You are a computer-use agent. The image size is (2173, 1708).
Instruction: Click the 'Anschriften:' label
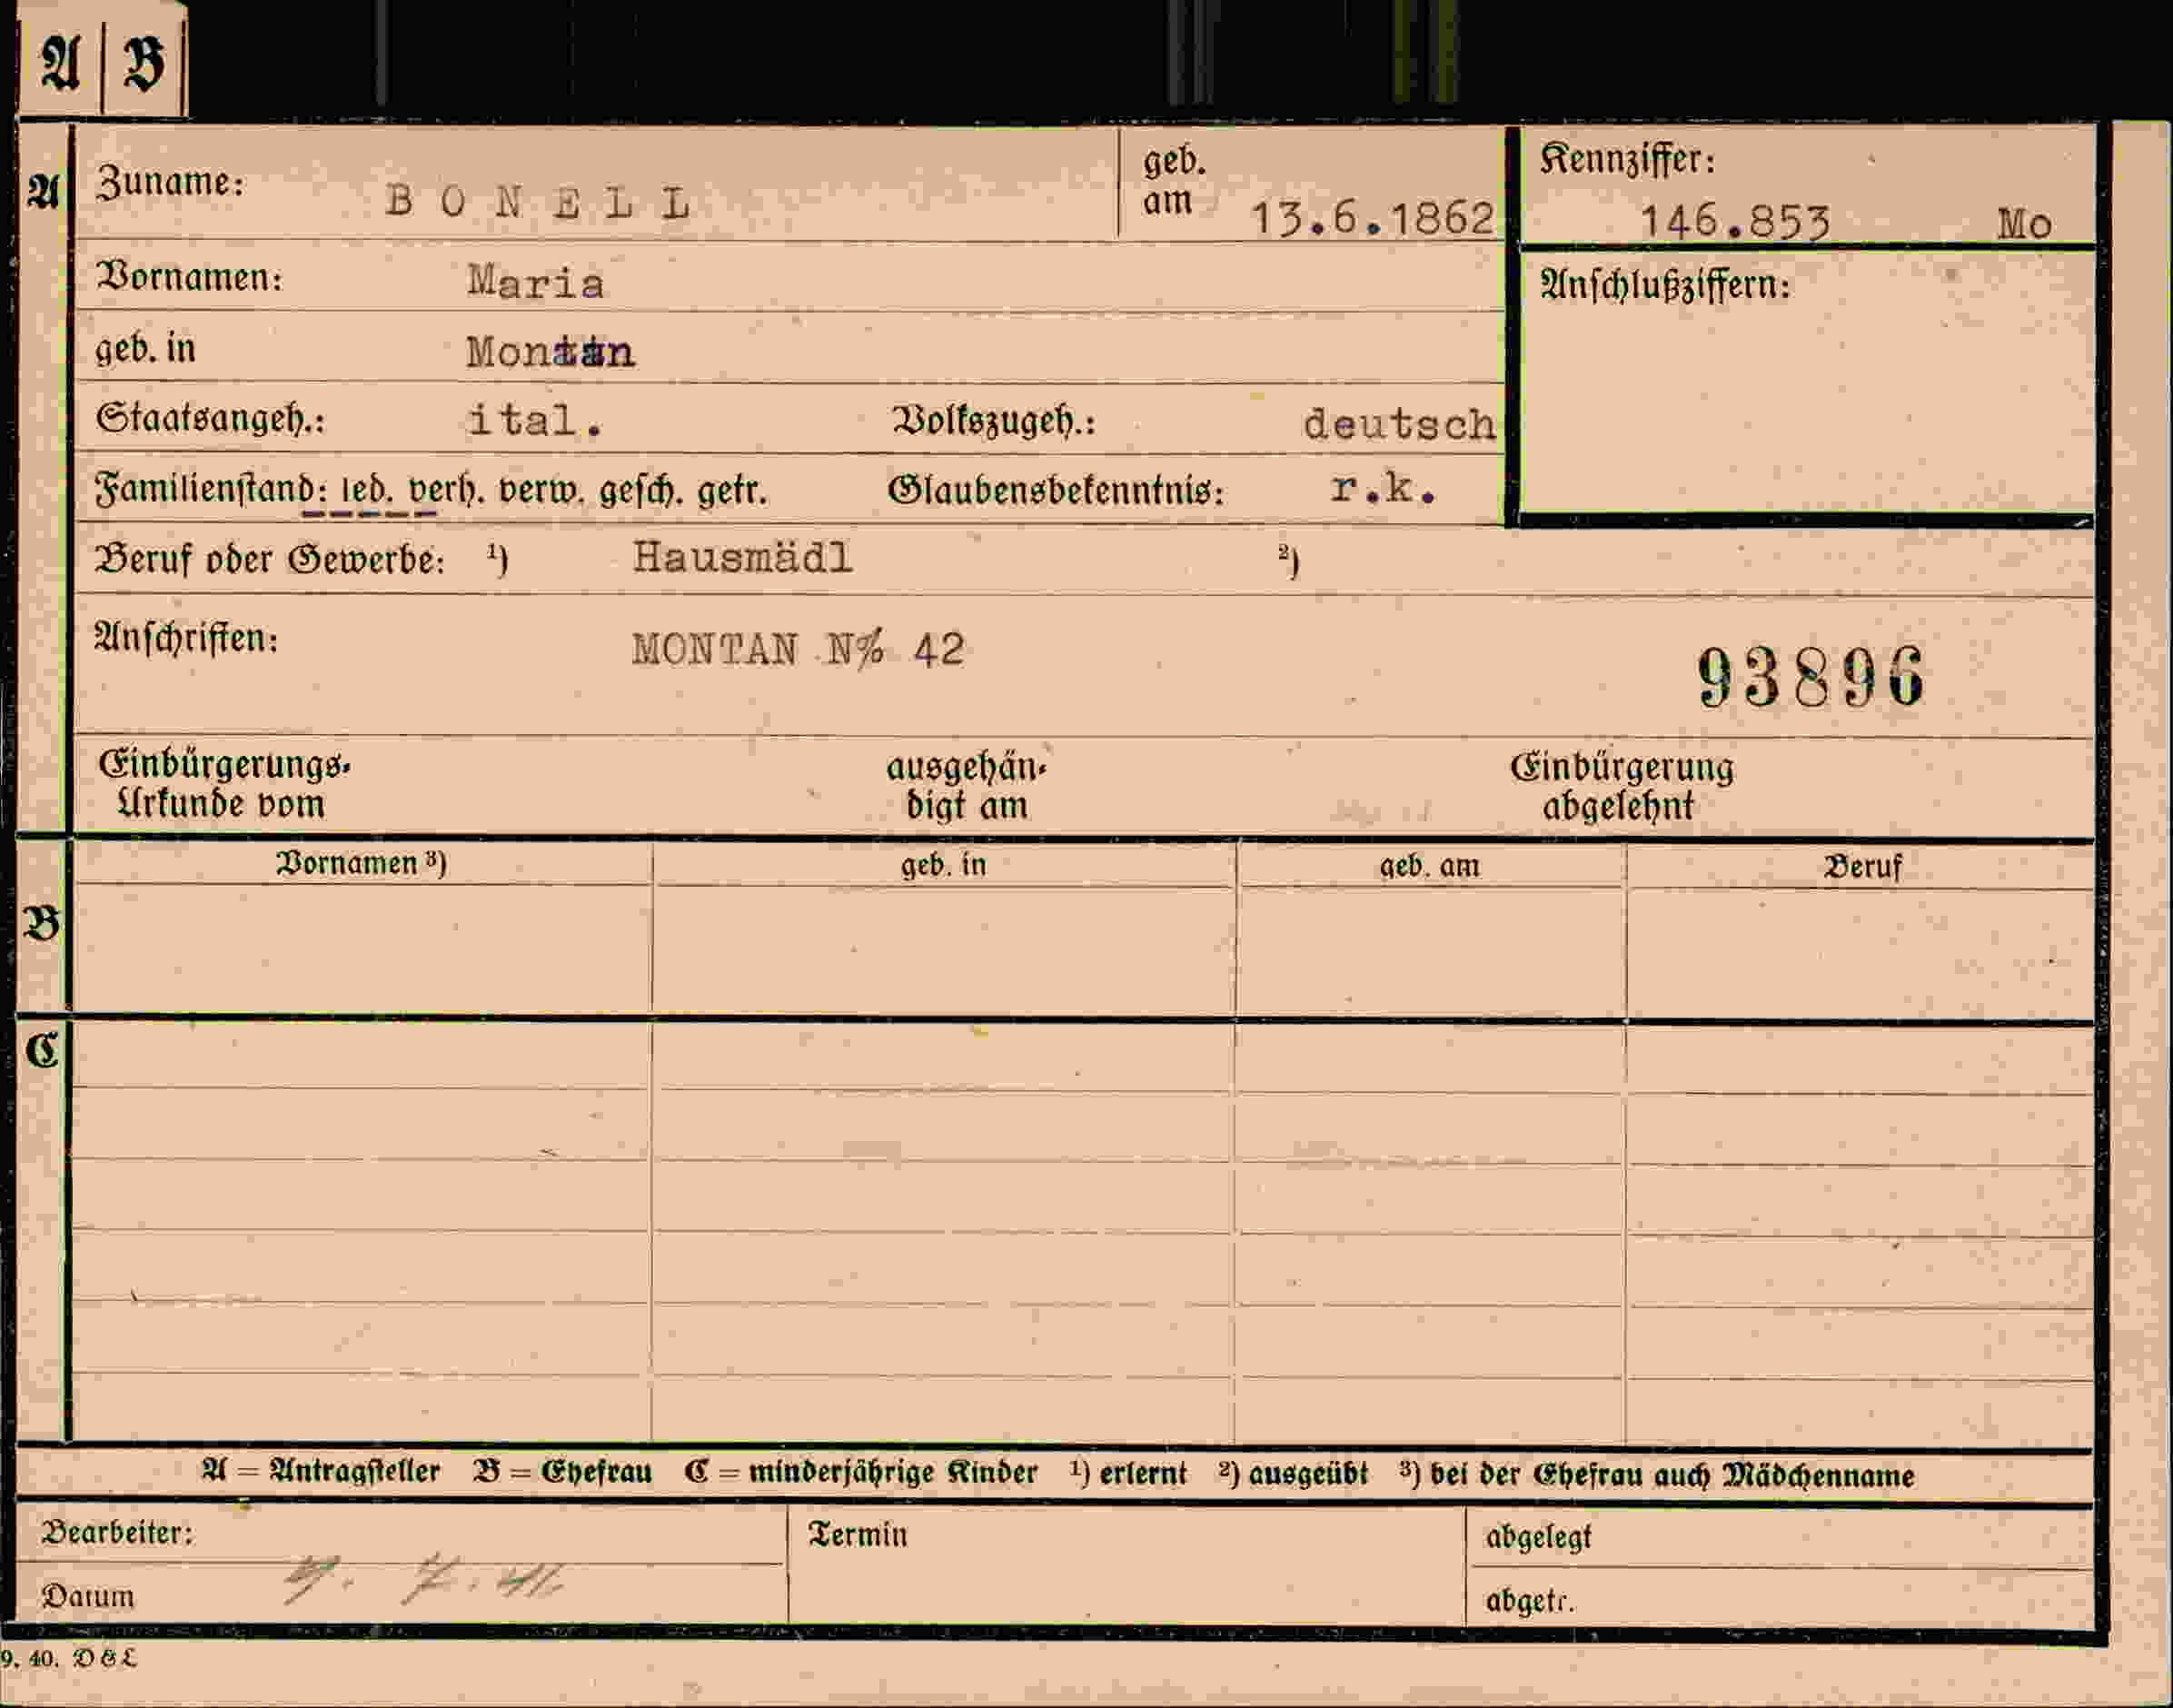[x=186, y=637]
